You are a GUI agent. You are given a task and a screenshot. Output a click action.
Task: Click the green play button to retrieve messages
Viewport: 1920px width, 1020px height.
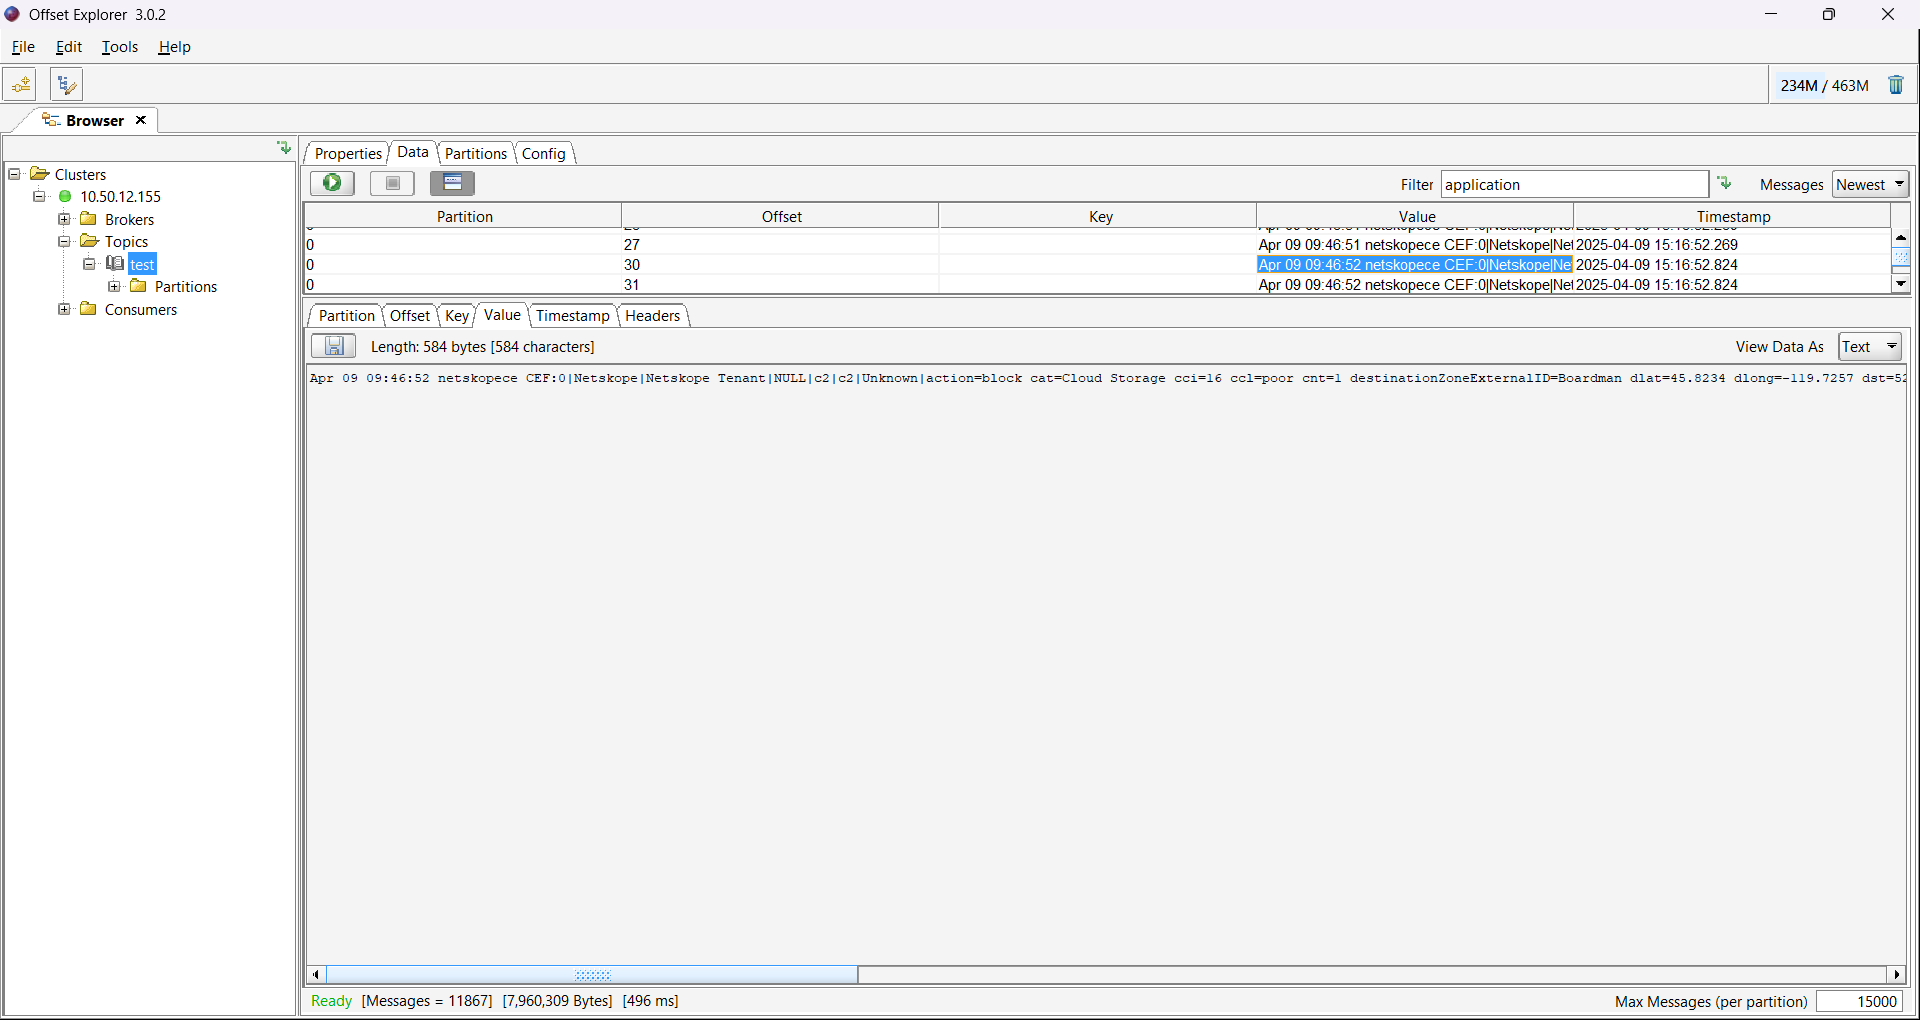coord(332,183)
